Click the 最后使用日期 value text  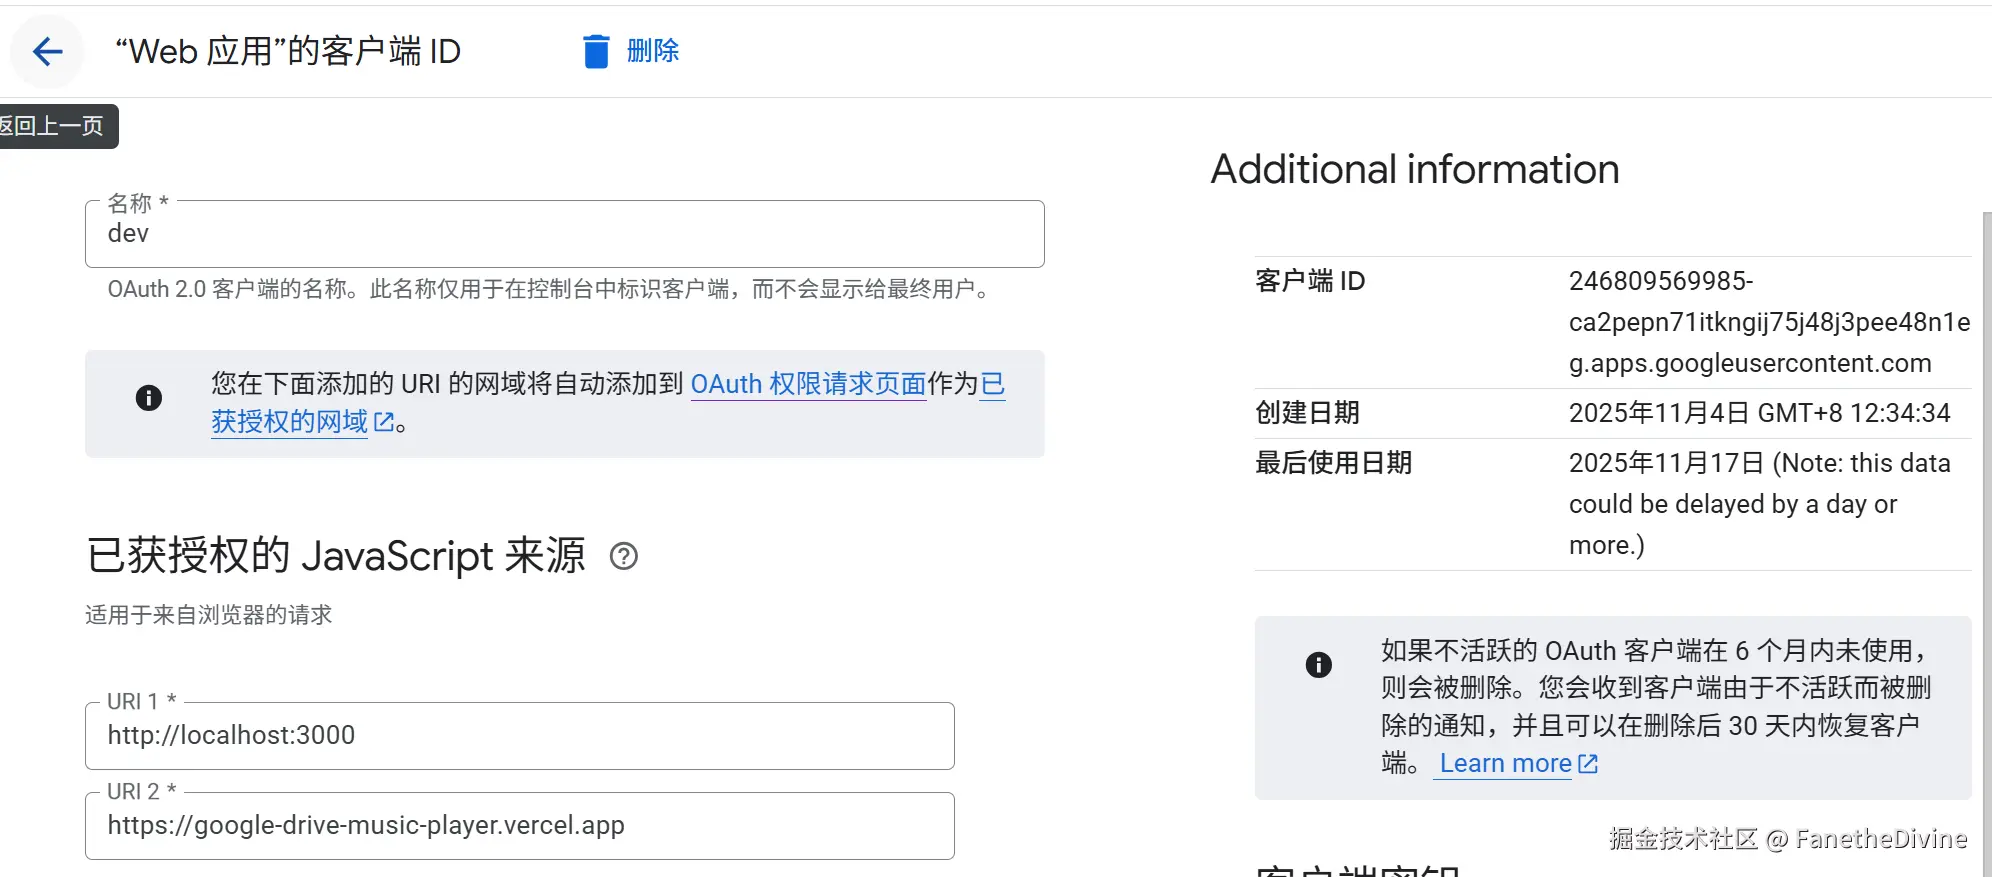[1759, 504]
